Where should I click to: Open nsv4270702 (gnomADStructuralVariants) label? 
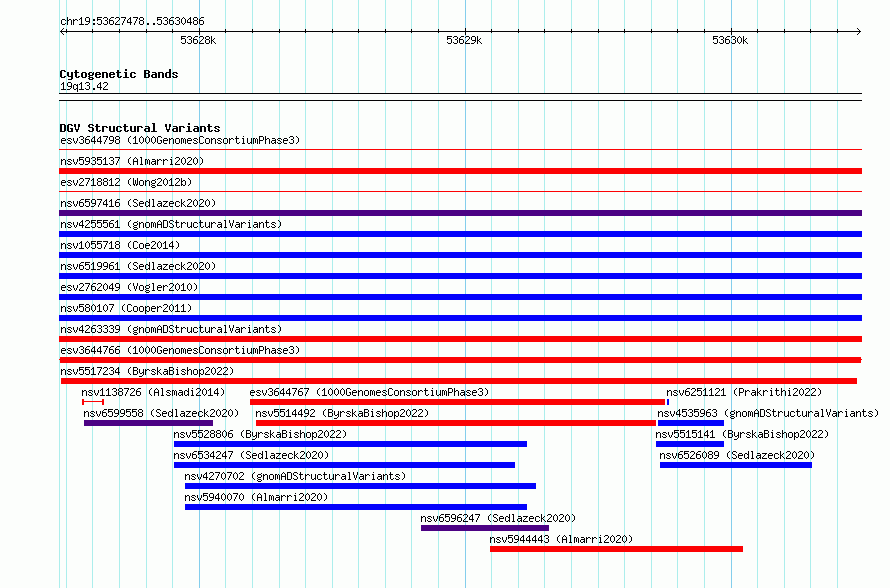pyautogui.click(x=295, y=476)
